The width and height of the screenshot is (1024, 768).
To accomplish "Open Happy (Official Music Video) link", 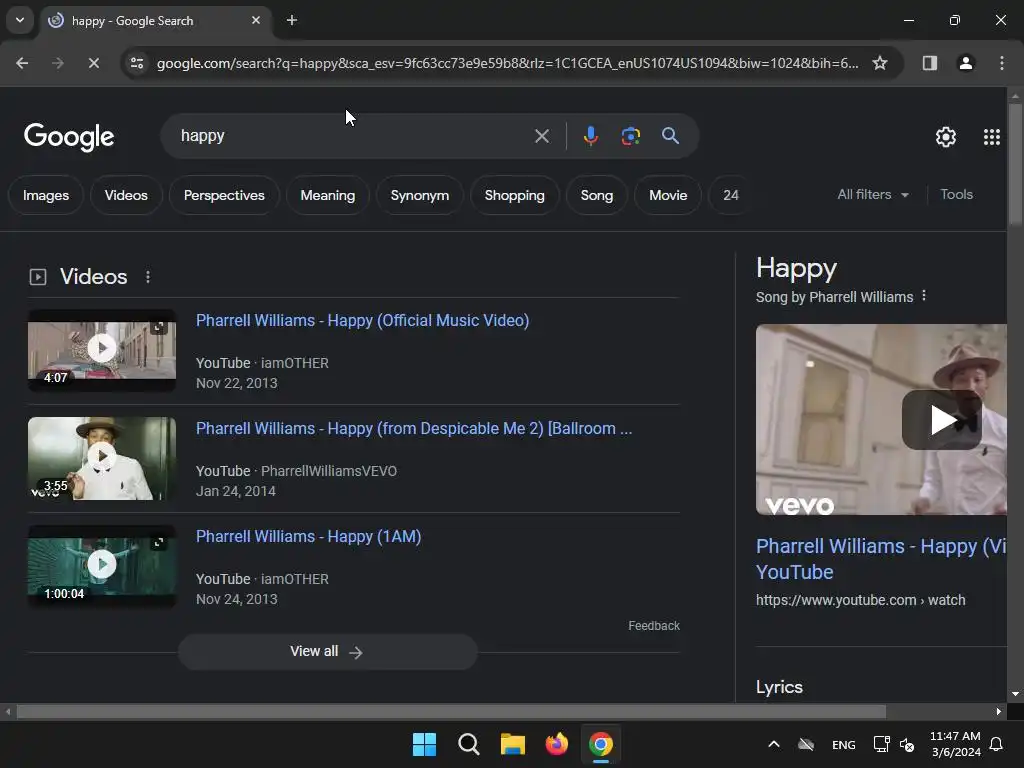I will (362, 321).
